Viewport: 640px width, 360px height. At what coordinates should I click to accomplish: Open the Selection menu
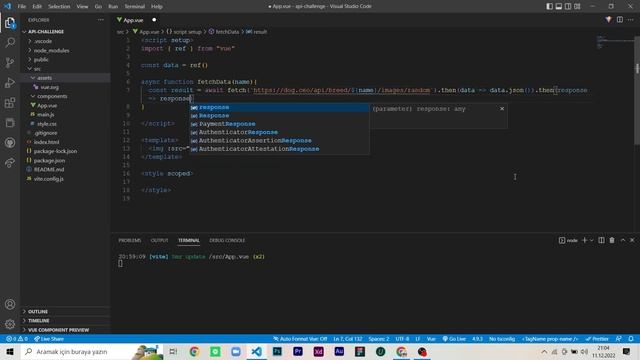pyautogui.click(x=59, y=7)
